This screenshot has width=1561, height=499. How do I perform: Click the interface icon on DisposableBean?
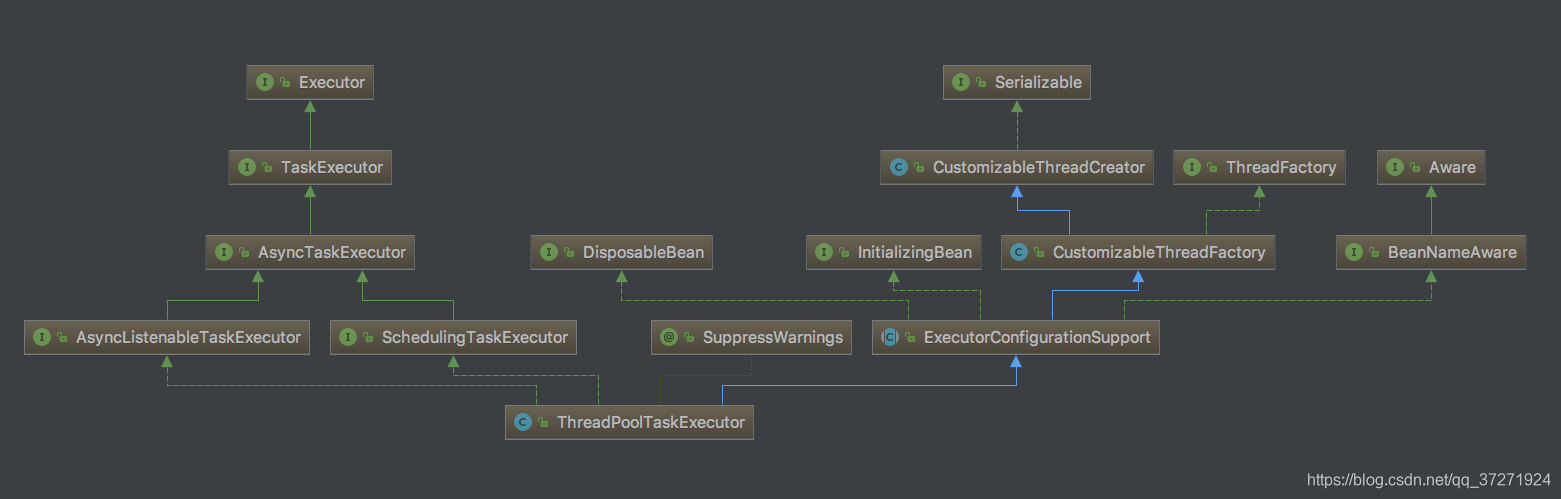(549, 252)
